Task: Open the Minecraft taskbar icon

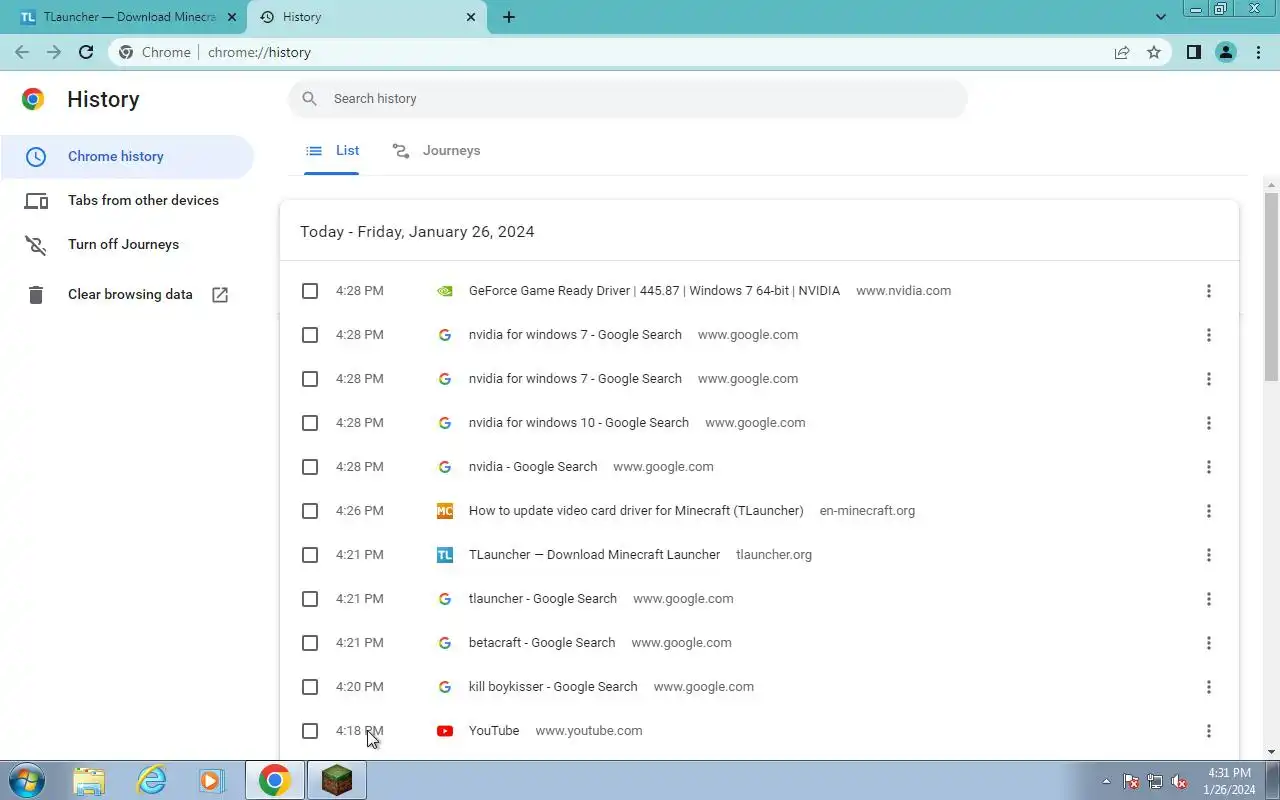Action: [x=337, y=781]
